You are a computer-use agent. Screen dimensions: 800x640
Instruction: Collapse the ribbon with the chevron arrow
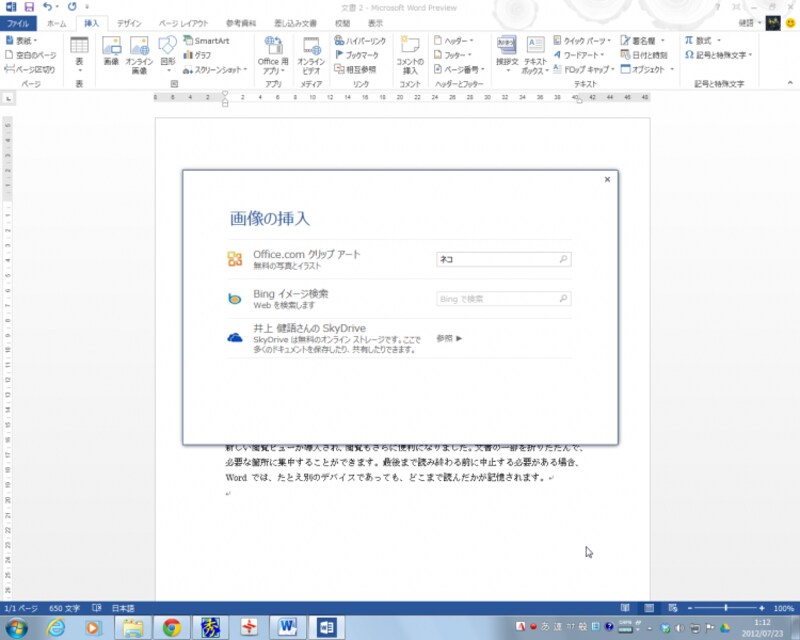(790, 84)
